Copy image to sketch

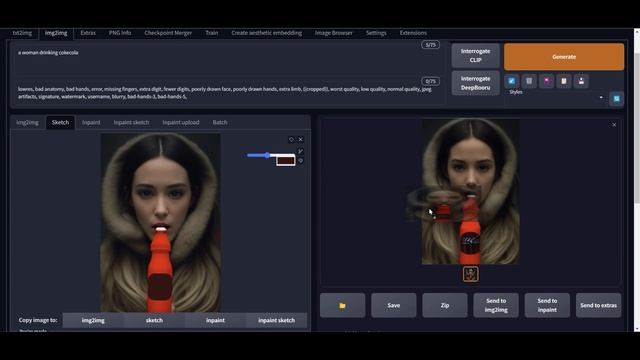(154, 320)
